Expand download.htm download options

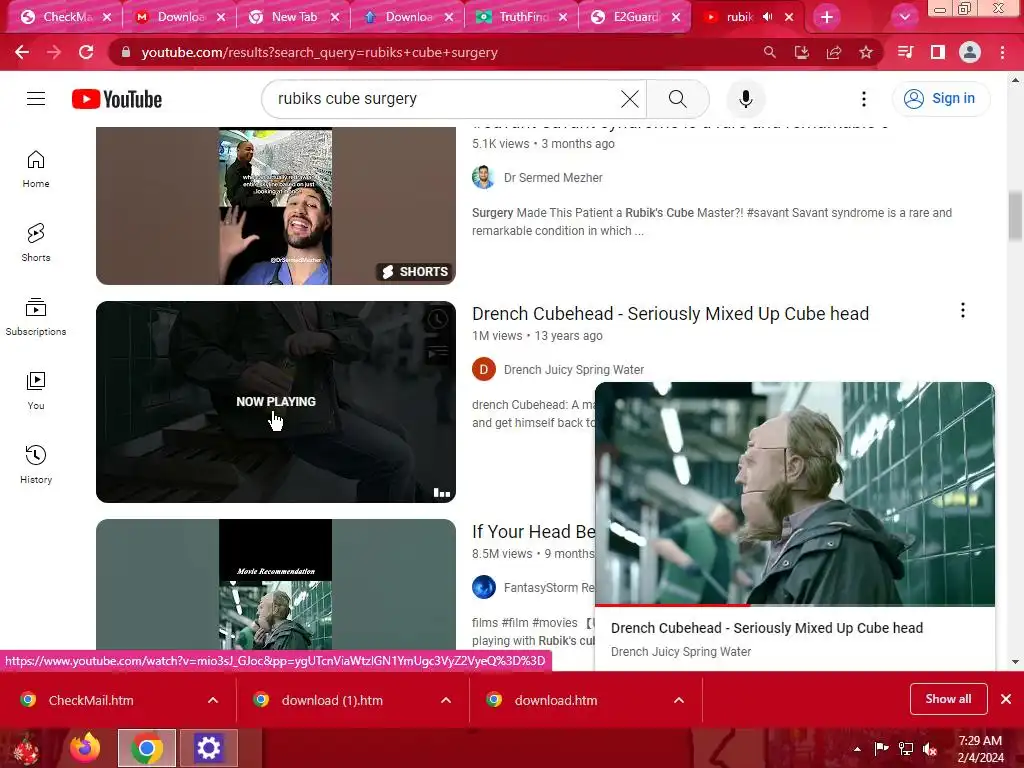679,700
